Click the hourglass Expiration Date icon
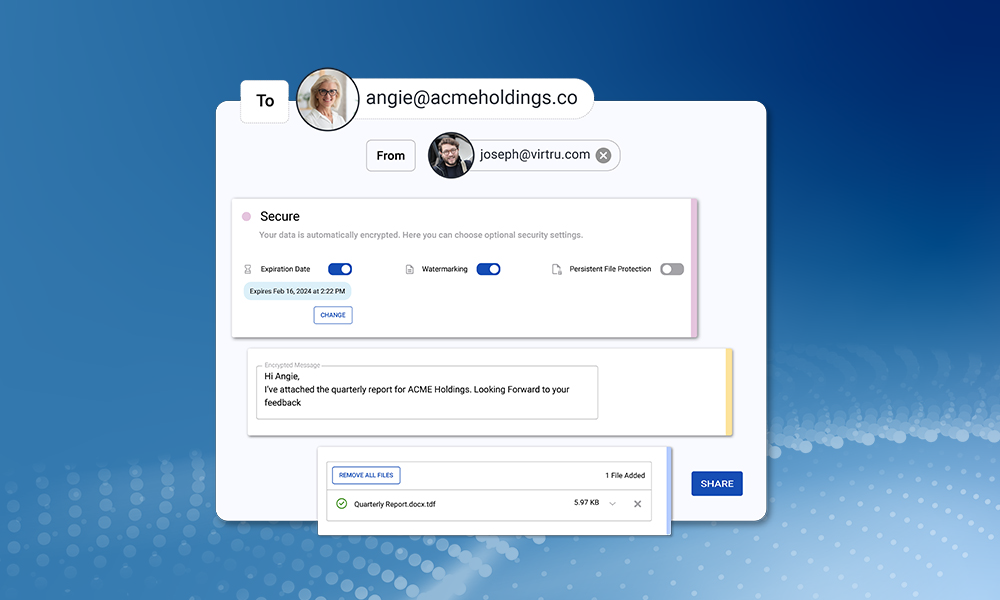Viewport: 1000px width, 600px height. (248, 269)
